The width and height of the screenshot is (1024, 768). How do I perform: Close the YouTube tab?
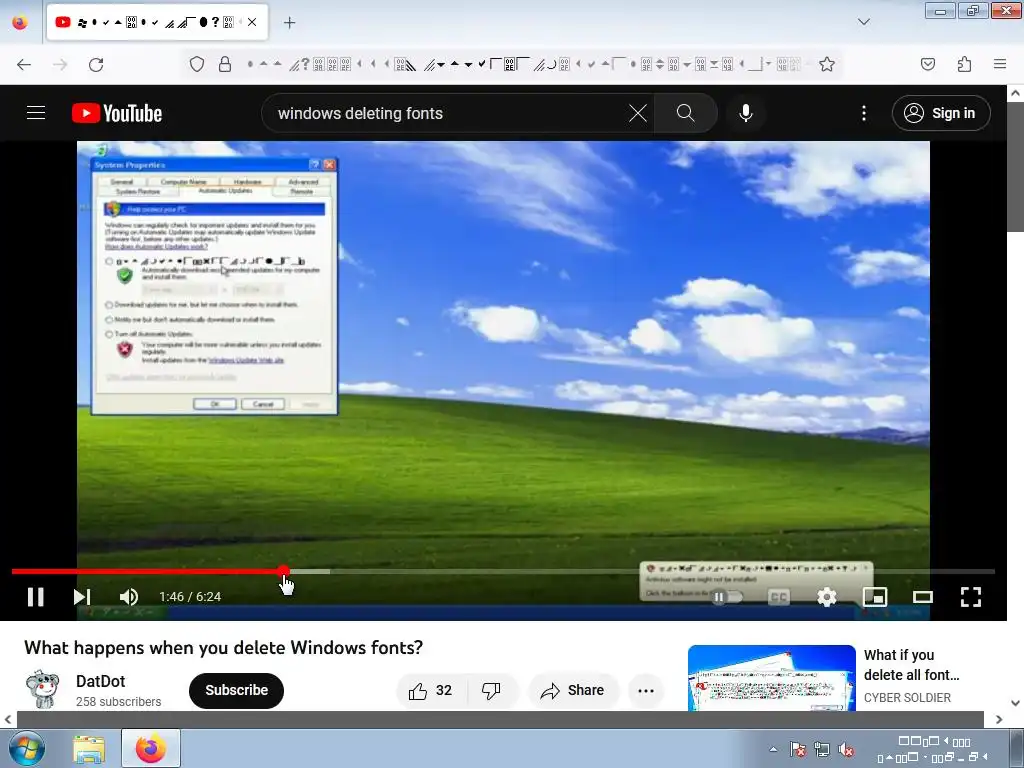252,22
